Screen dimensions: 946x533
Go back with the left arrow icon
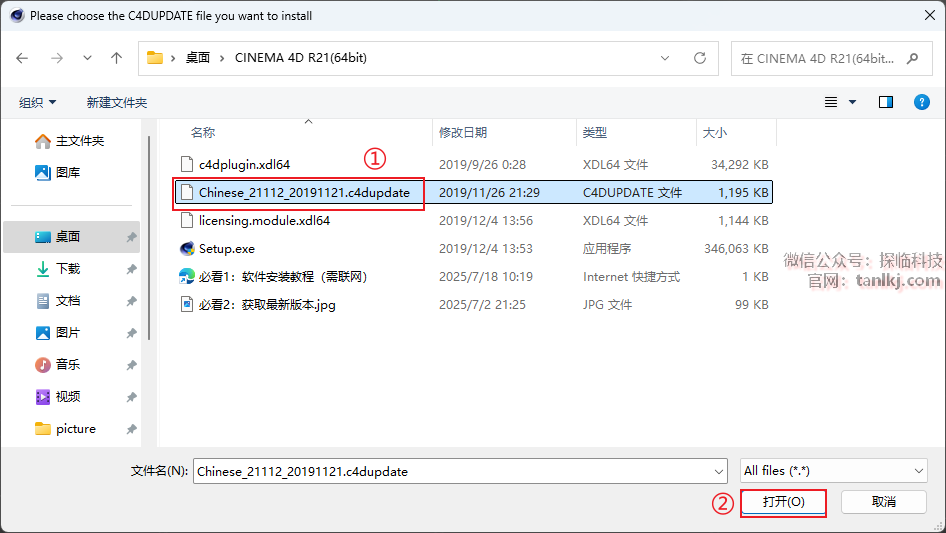pos(22,58)
